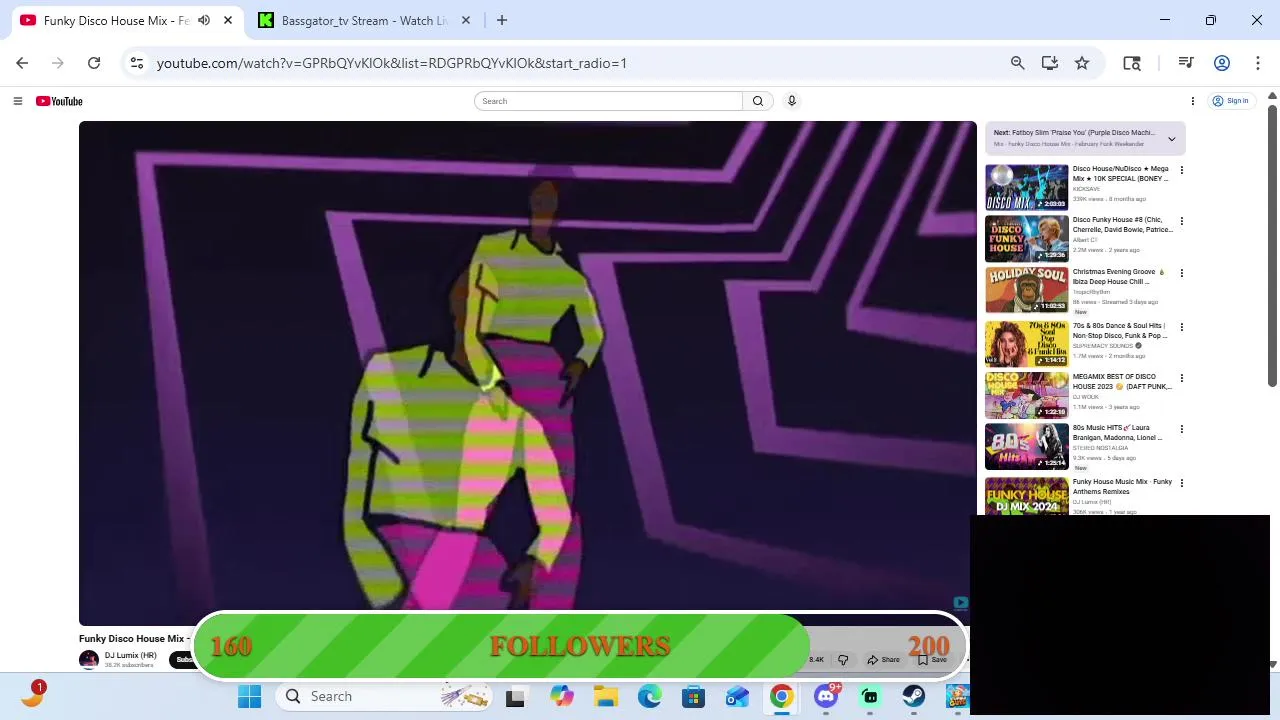Open the YouTube guide hamburger menu
Image resolution: width=1280 pixels, height=720 pixels.
17,101
